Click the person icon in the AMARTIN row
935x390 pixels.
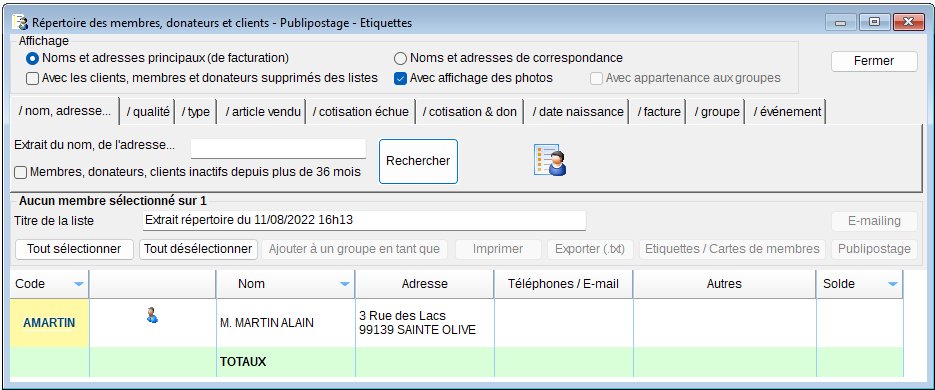pyautogui.click(x=152, y=315)
